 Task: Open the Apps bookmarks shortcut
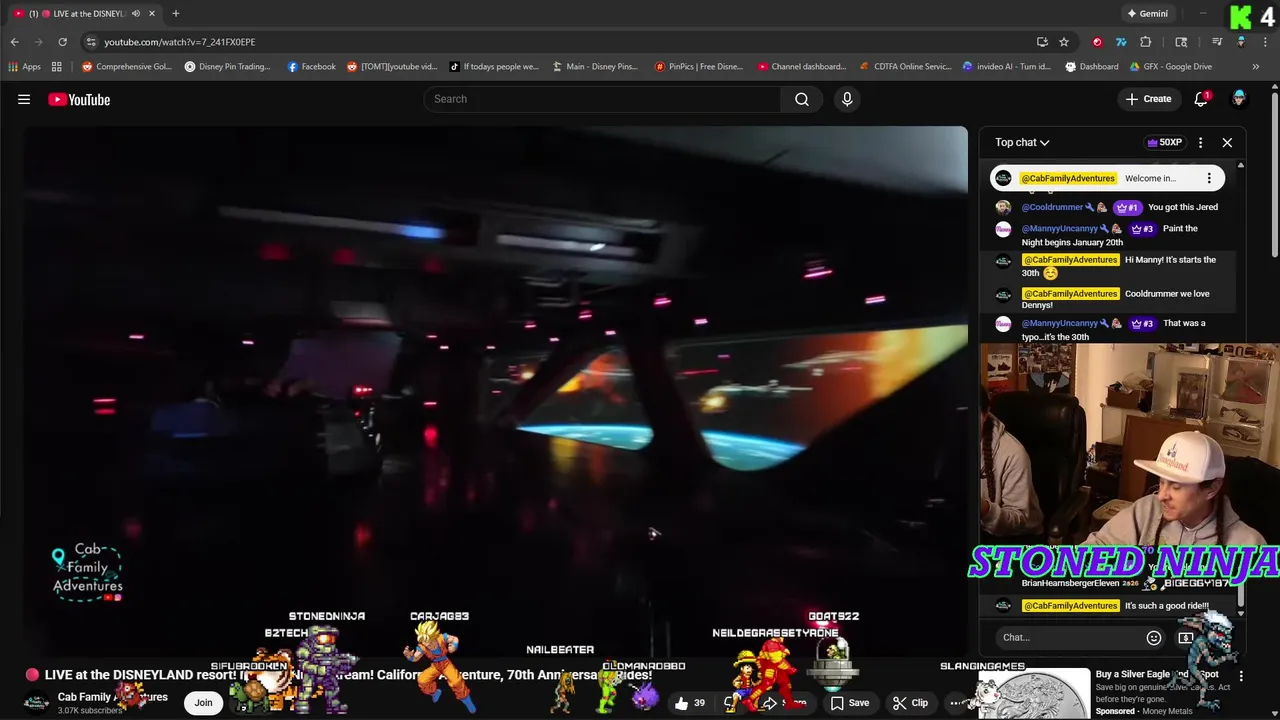25,67
